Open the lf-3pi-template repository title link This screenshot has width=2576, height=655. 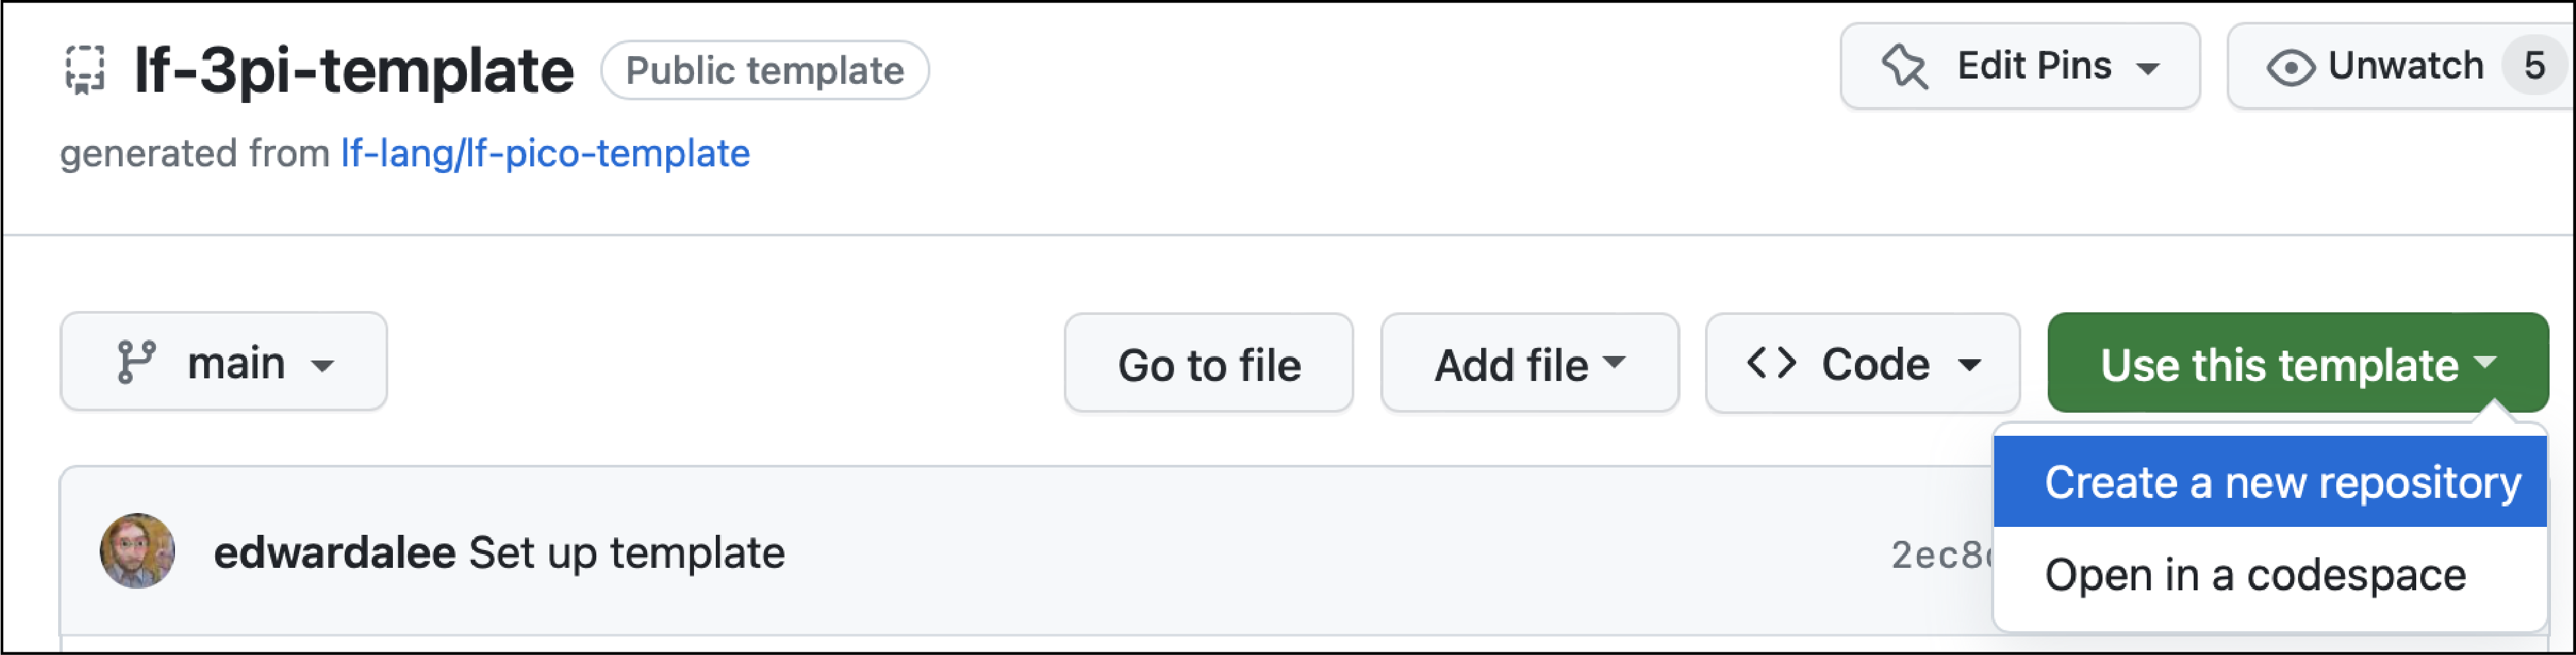pos(354,70)
